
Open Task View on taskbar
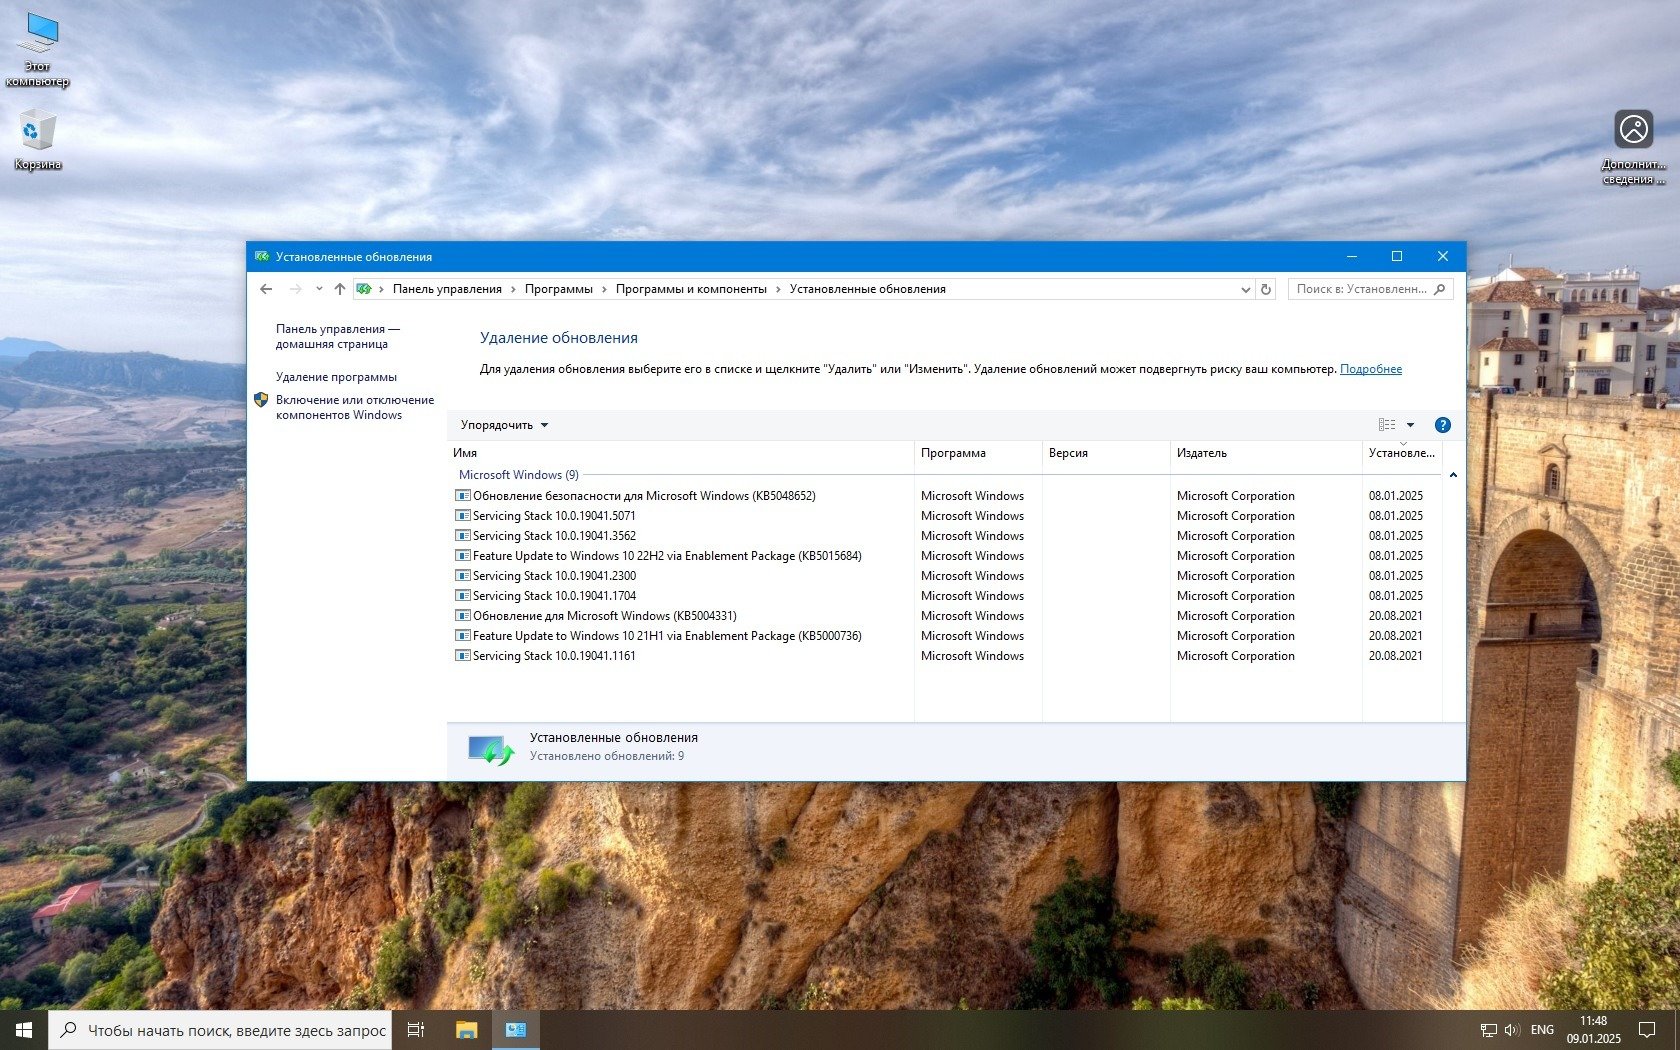[416, 1030]
